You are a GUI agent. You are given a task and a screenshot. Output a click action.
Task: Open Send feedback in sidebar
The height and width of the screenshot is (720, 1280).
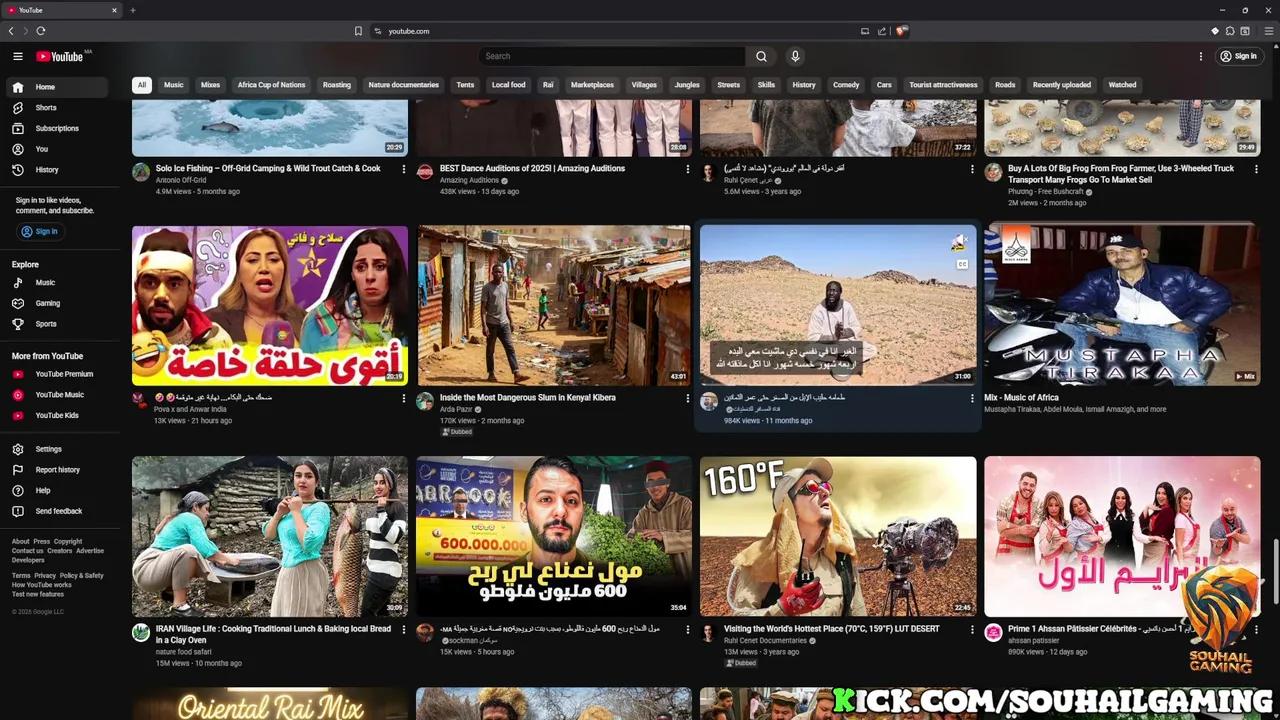pyautogui.click(x=58, y=511)
